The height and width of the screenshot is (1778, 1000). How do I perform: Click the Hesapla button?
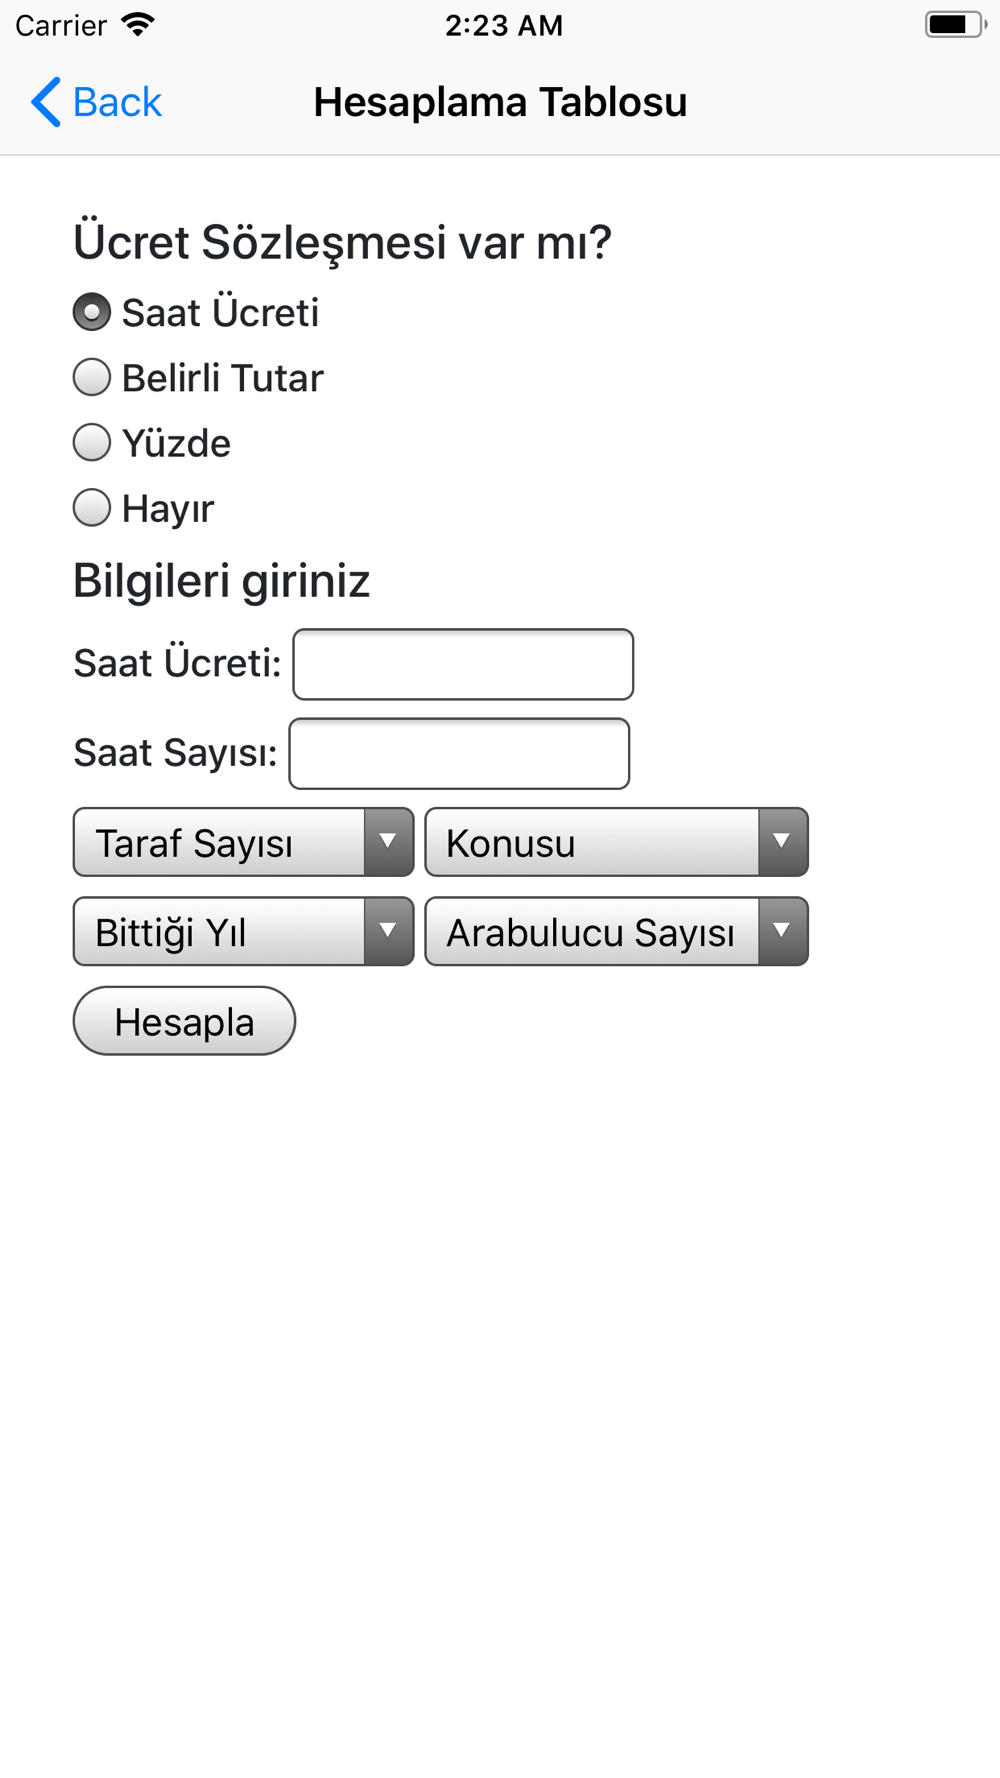click(184, 1021)
